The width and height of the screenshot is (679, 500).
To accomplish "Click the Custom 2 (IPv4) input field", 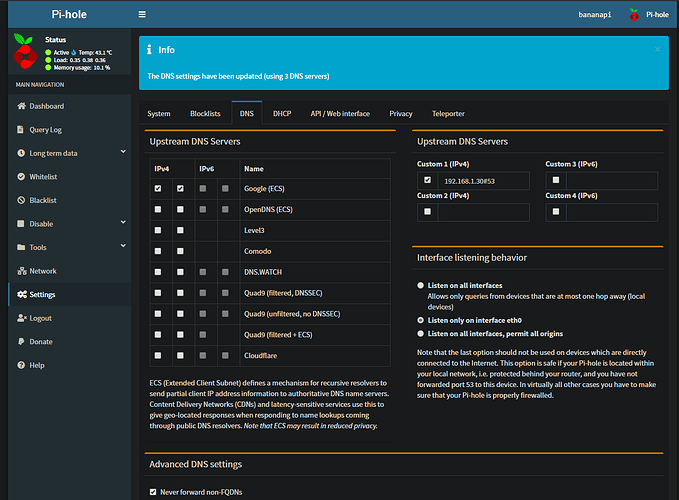I will [x=483, y=212].
